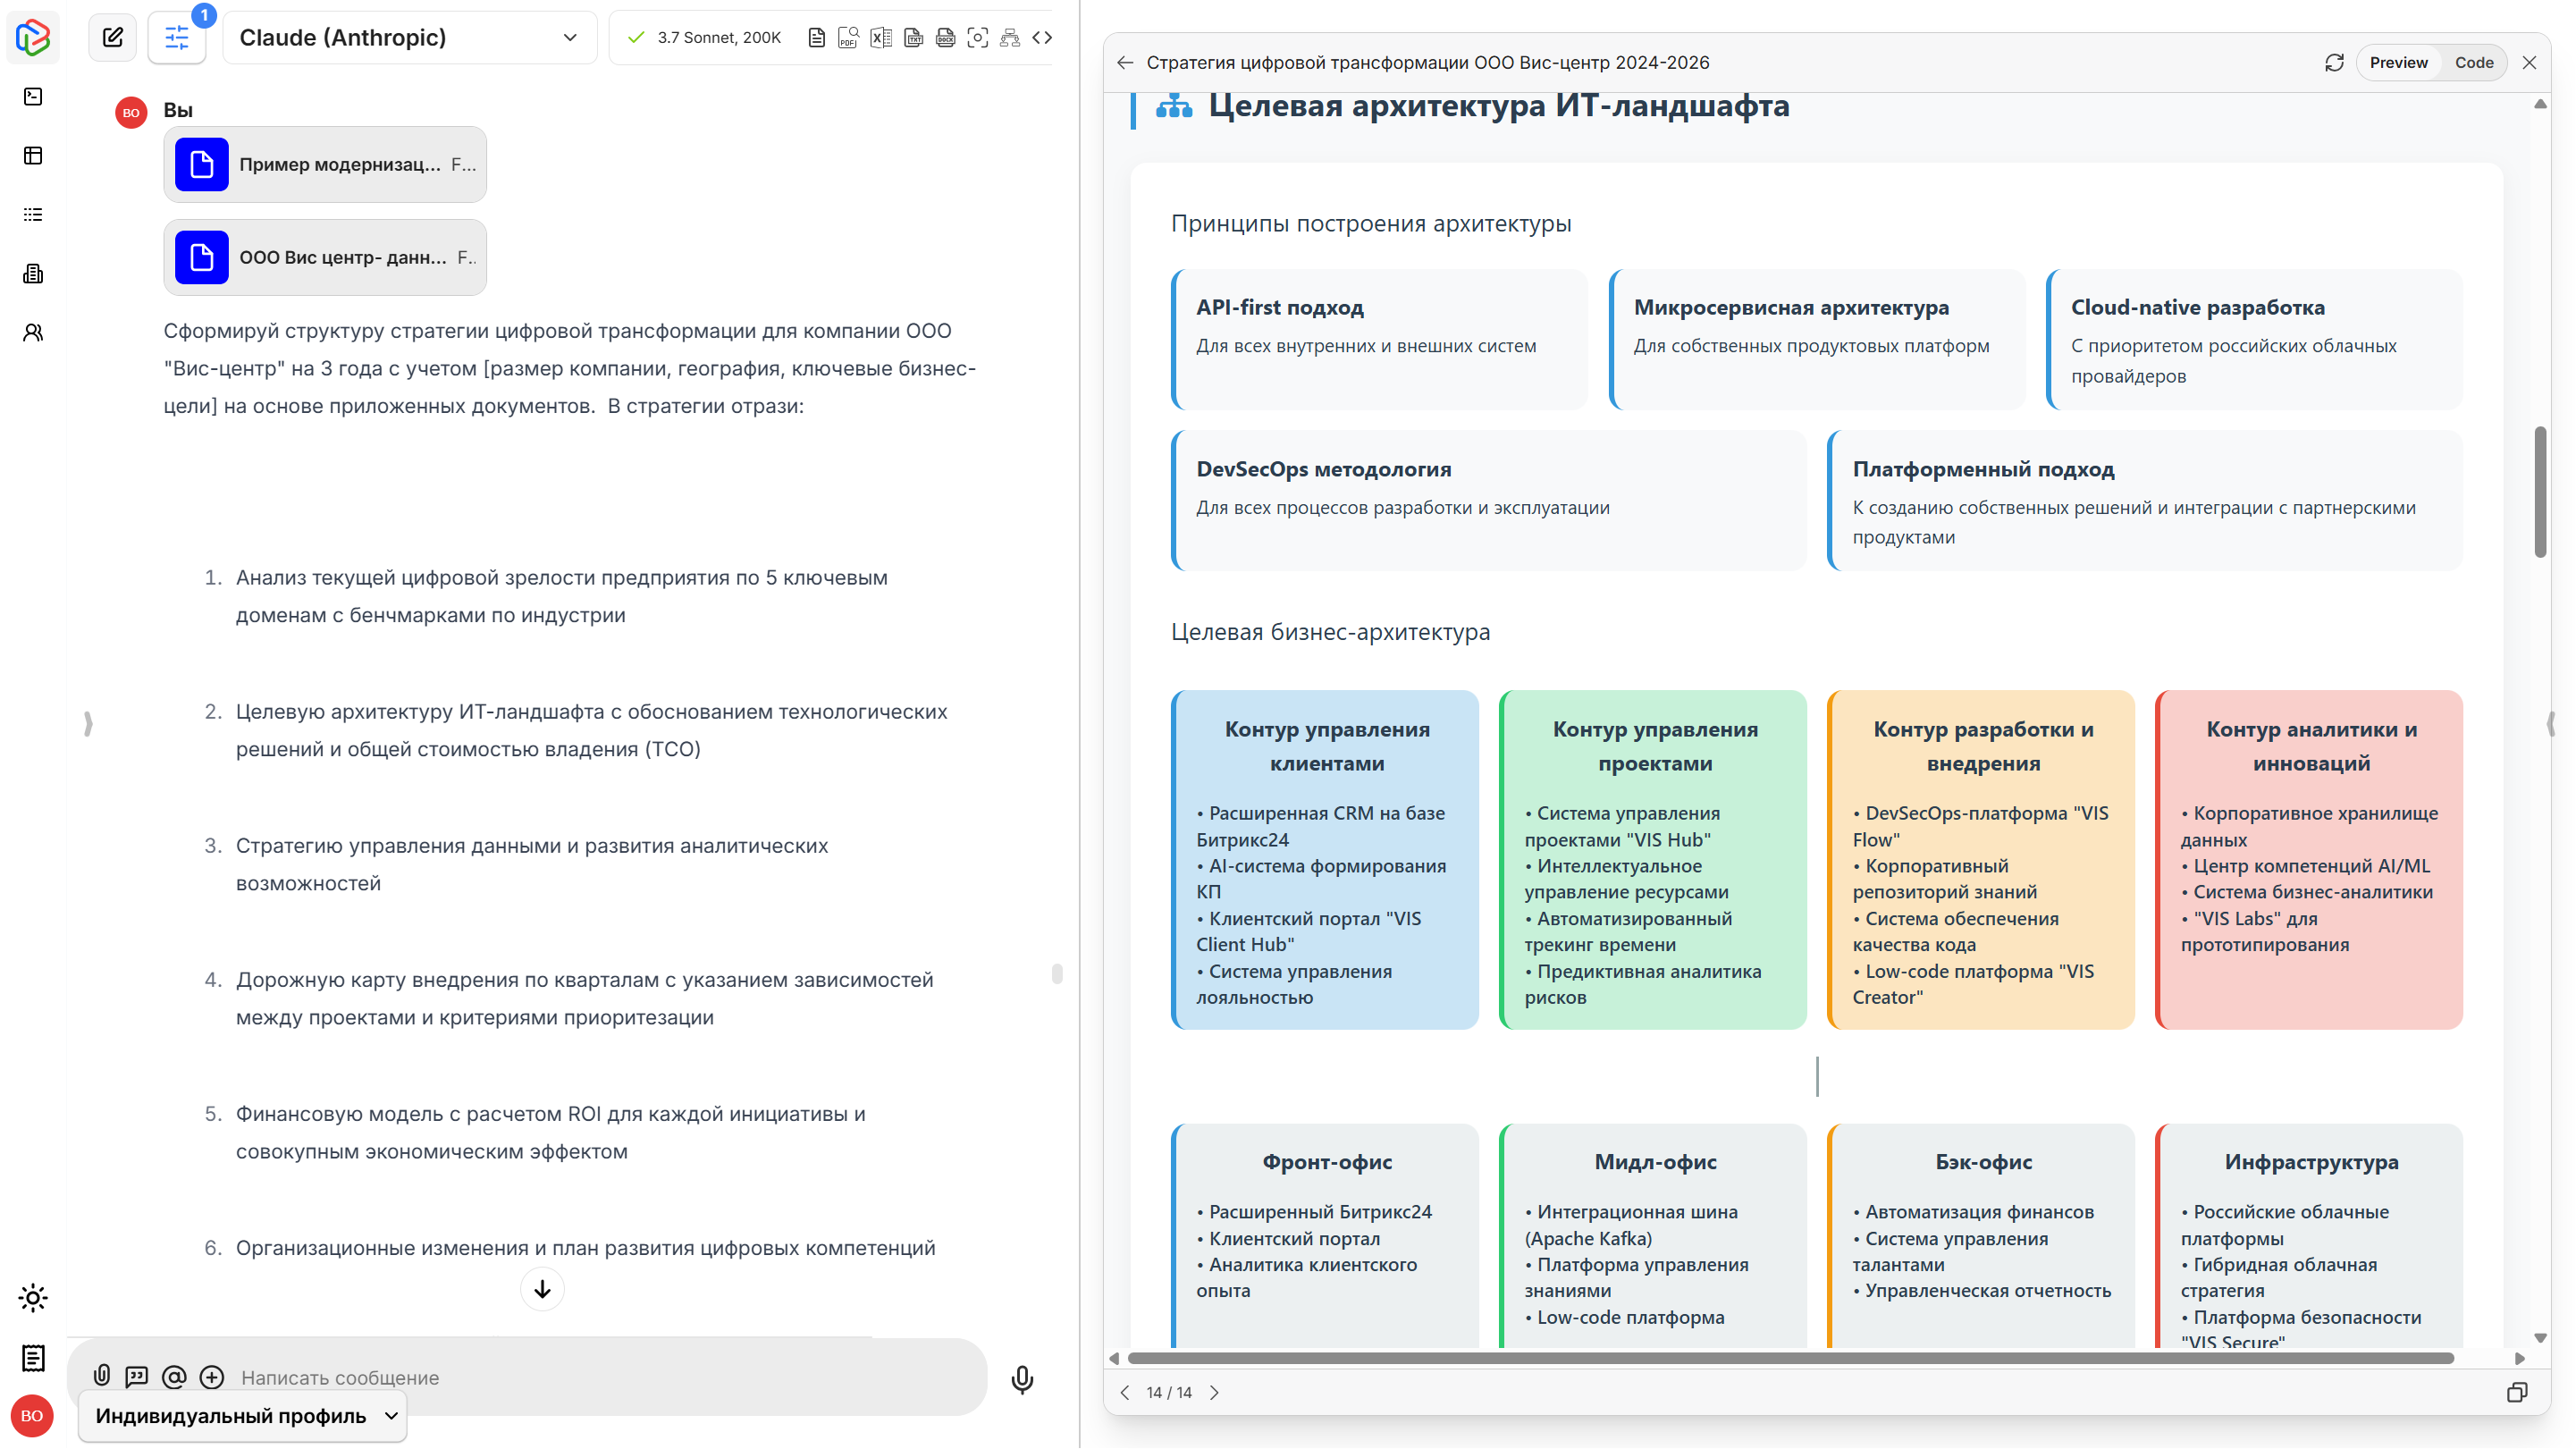The height and width of the screenshot is (1449, 2576).
Task: Click the Бэк-офис card heading
Action: 1983,1162
